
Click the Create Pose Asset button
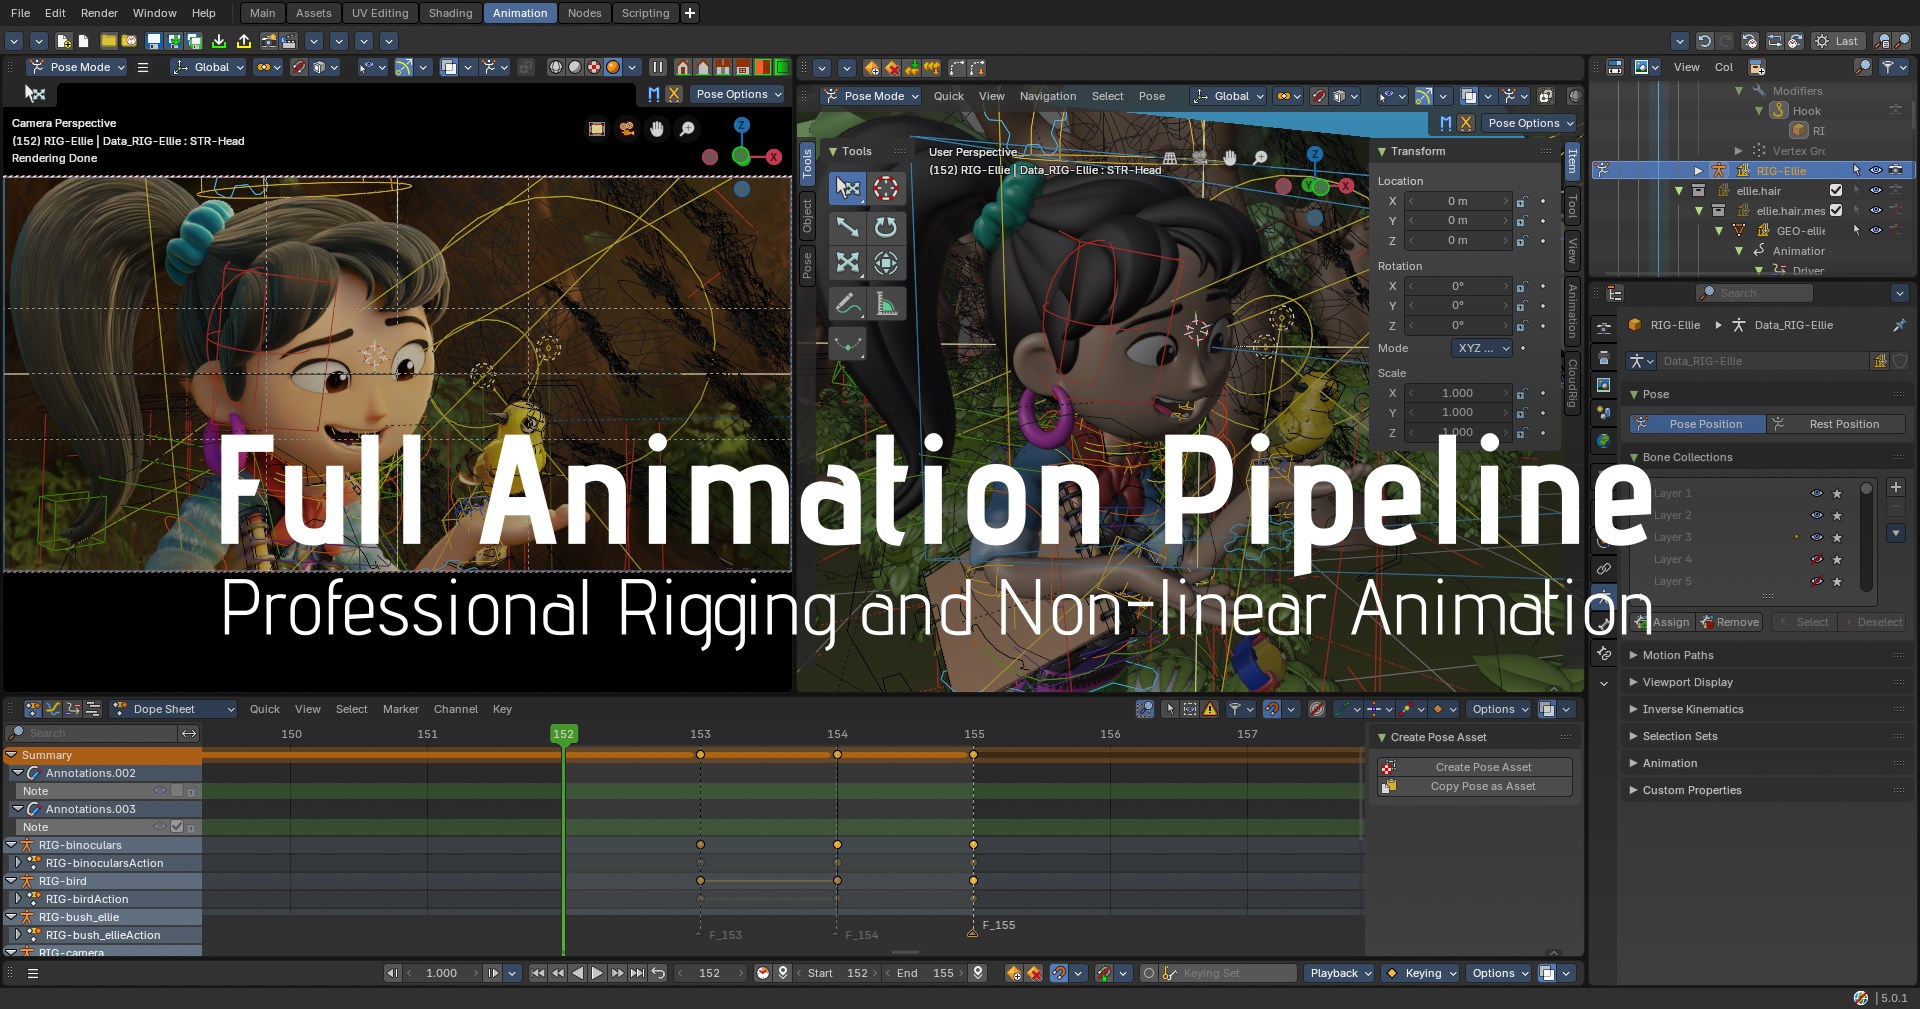pyautogui.click(x=1482, y=767)
